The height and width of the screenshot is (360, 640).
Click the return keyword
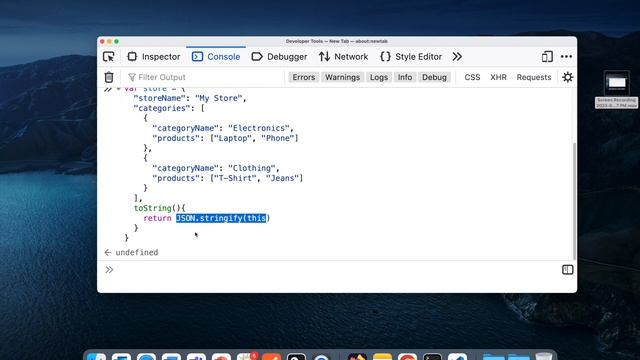(x=157, y=218)
